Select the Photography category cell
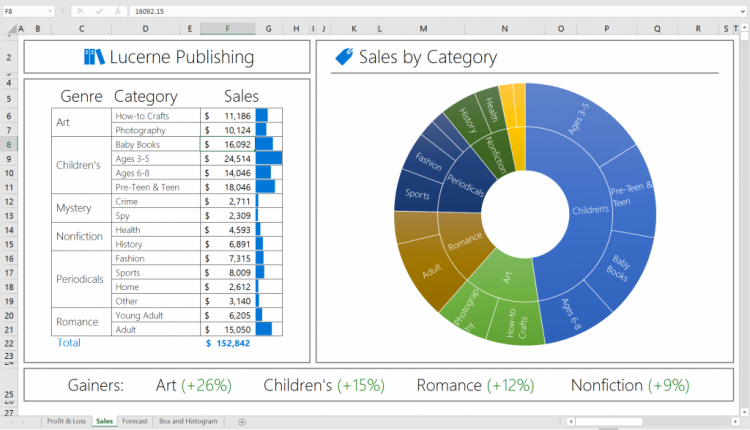 [156, 130]
